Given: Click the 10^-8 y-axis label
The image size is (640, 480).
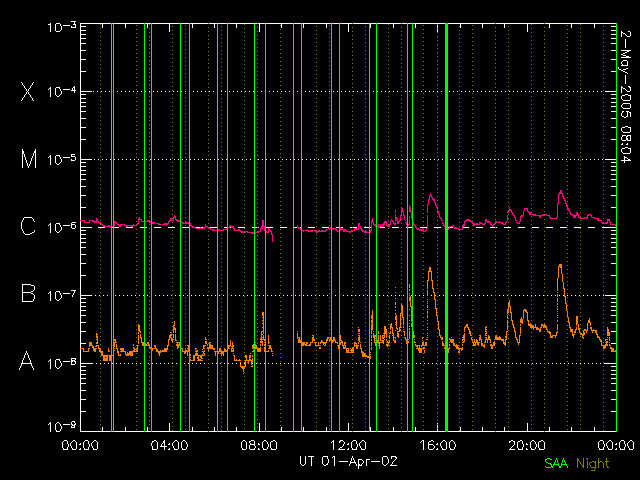Looking at the screenshot, I should click(62, 363).
